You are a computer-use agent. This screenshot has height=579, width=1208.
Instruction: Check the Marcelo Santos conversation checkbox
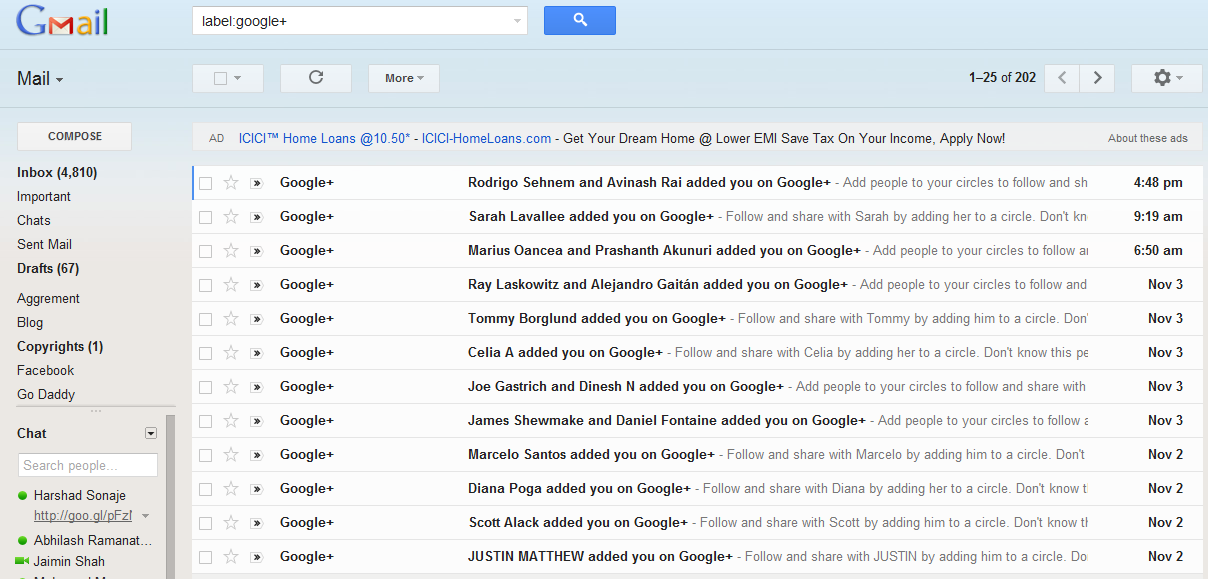(x=205, y=454)
